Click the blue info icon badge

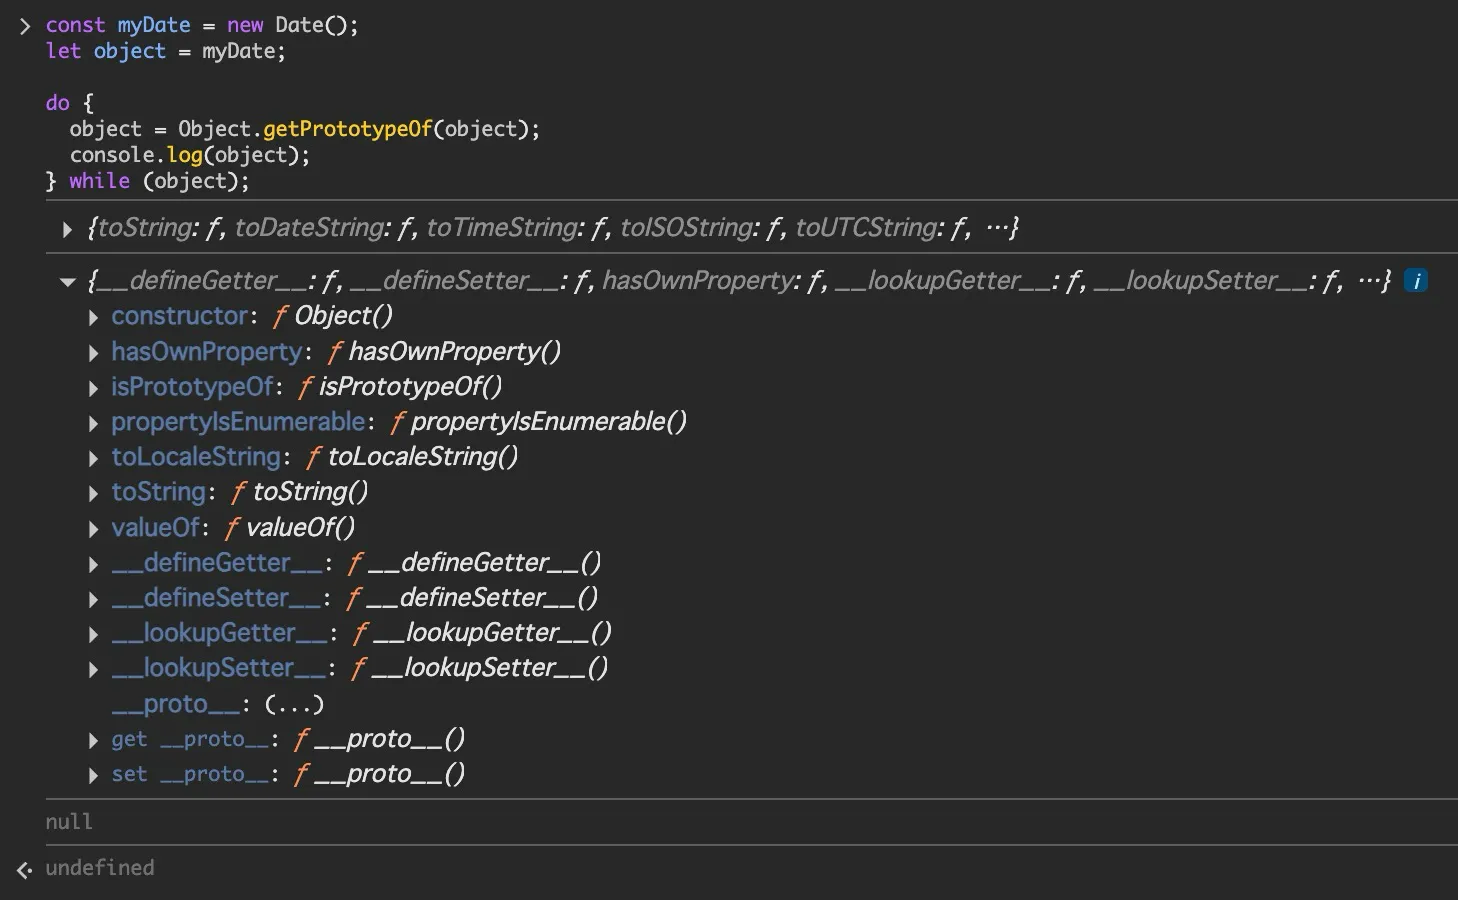click(x=1415, y=281)
